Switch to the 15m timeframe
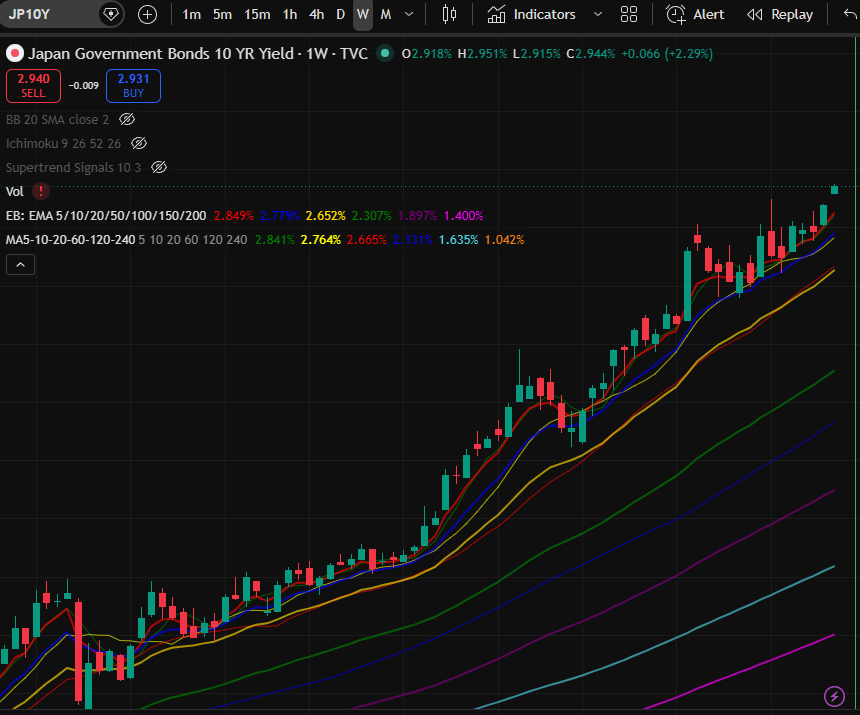This screenshot has height=715, width=860. (257, 15)
